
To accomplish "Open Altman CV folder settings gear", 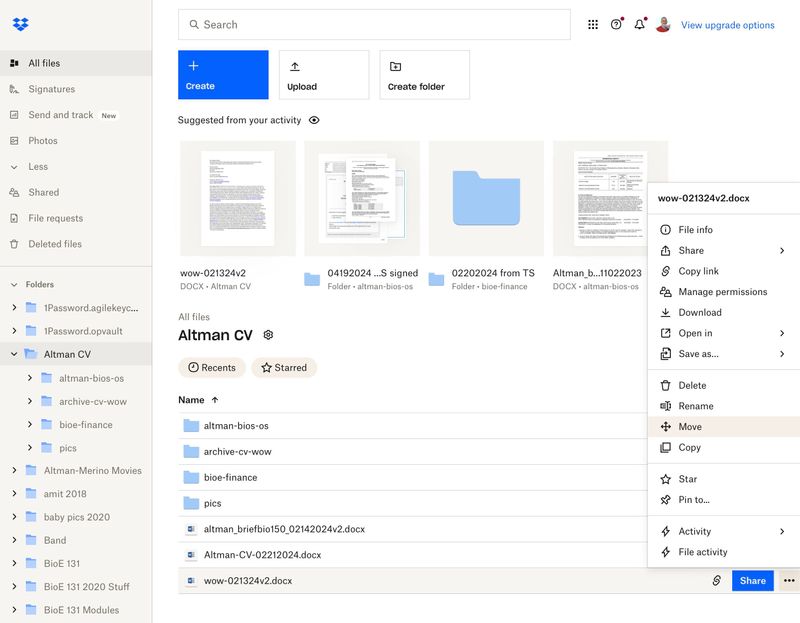I will click(x=268, y=335).
